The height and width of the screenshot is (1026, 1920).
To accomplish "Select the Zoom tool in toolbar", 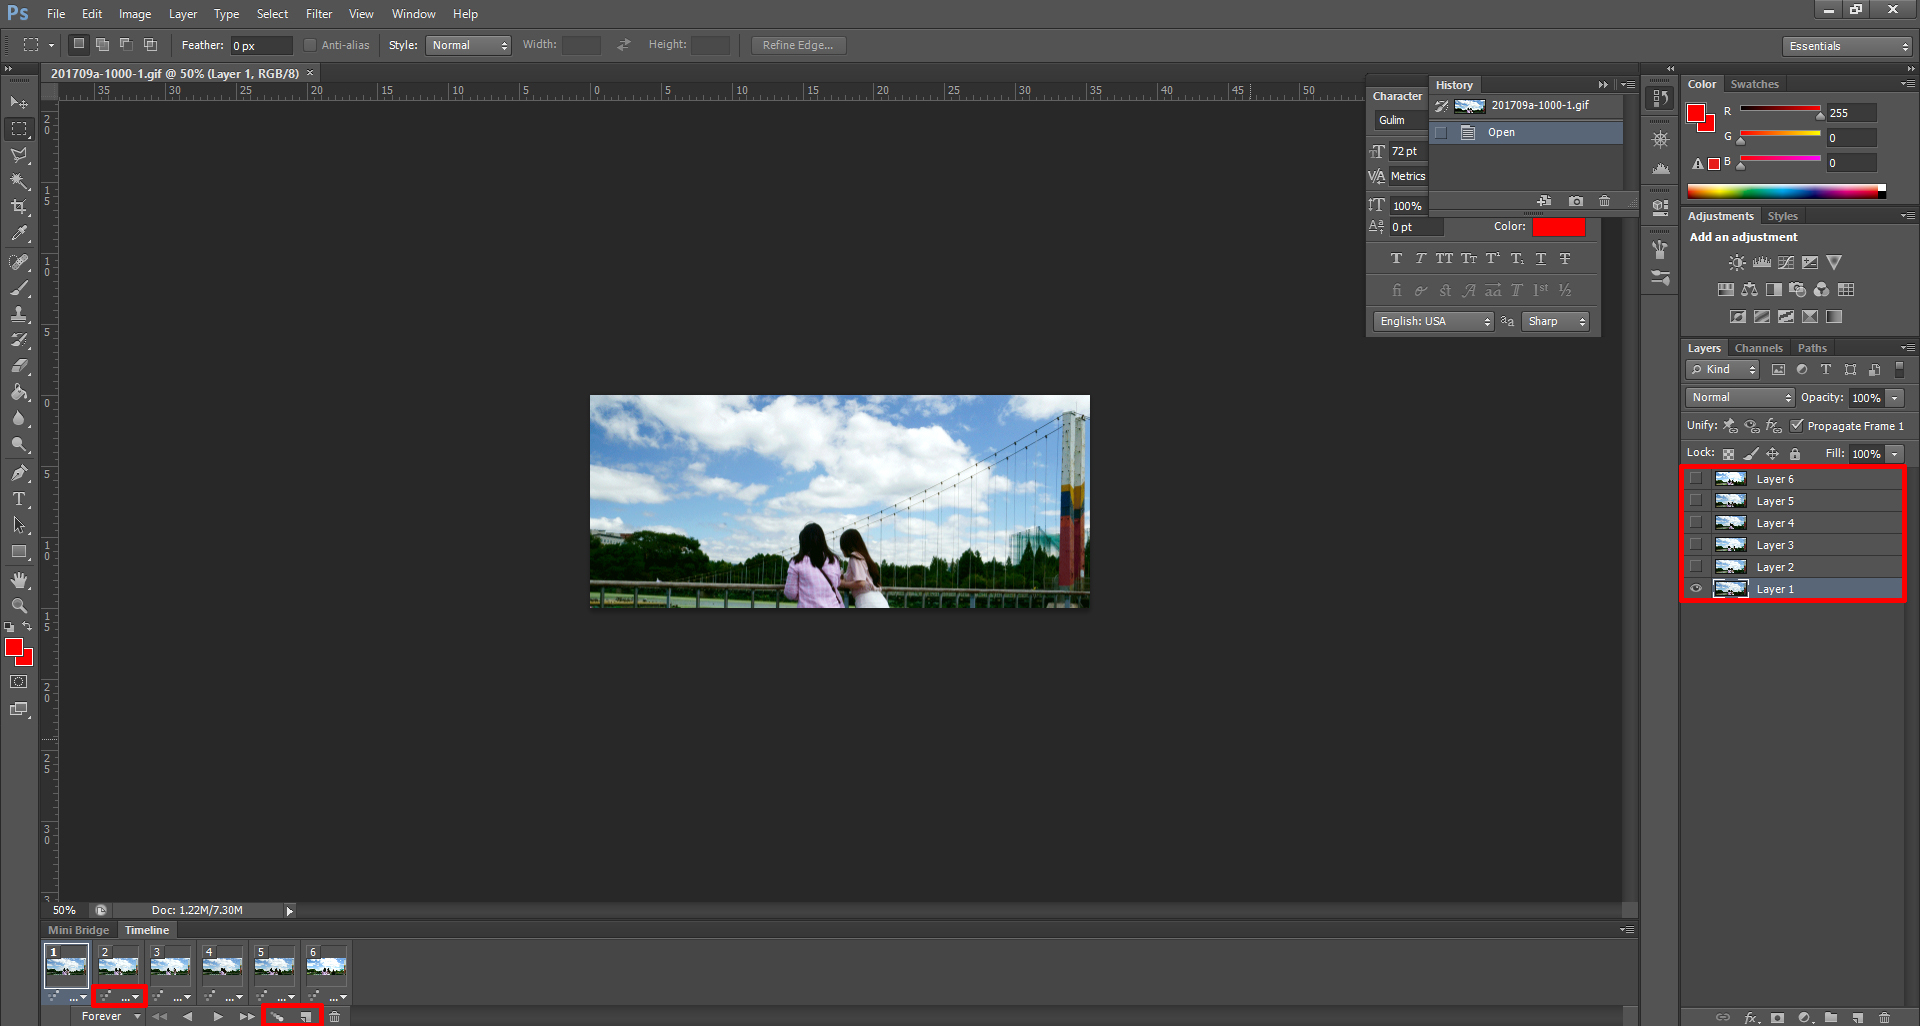I will [19, 606].
